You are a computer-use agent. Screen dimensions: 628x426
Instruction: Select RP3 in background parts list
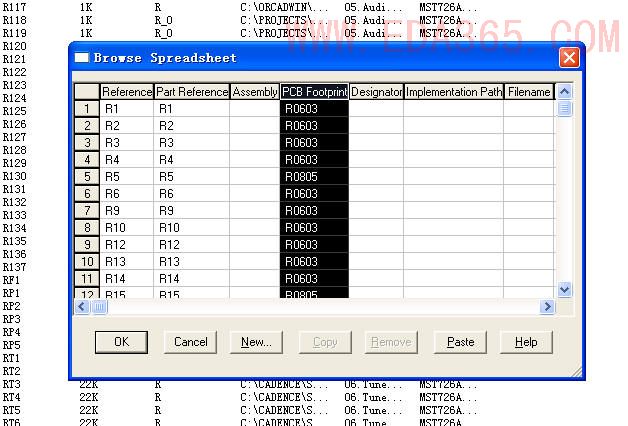(11, 319)
